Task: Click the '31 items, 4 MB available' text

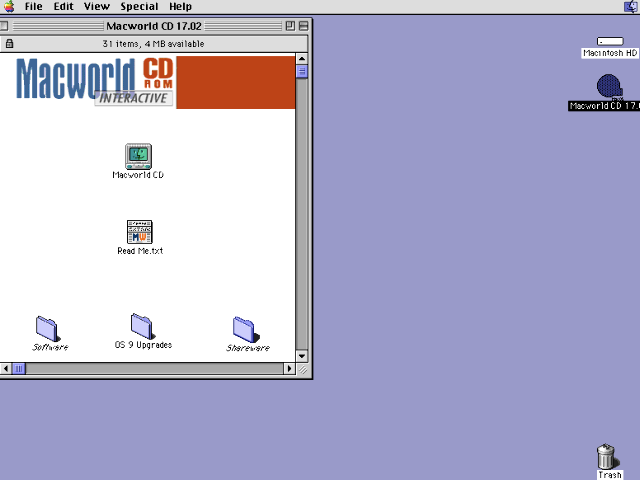Action: pyautogui.click(x=153, y=44)
